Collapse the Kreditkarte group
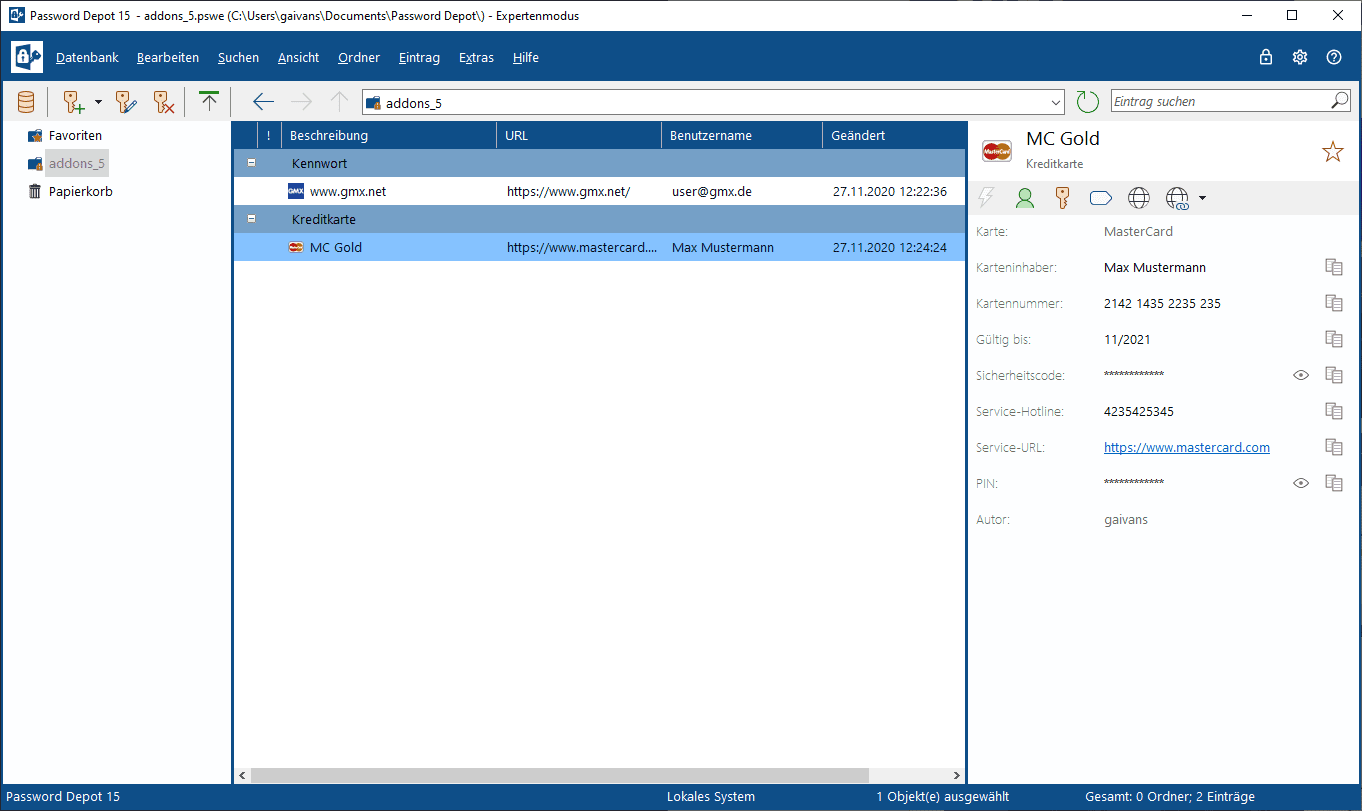 [x=252, y=219]
